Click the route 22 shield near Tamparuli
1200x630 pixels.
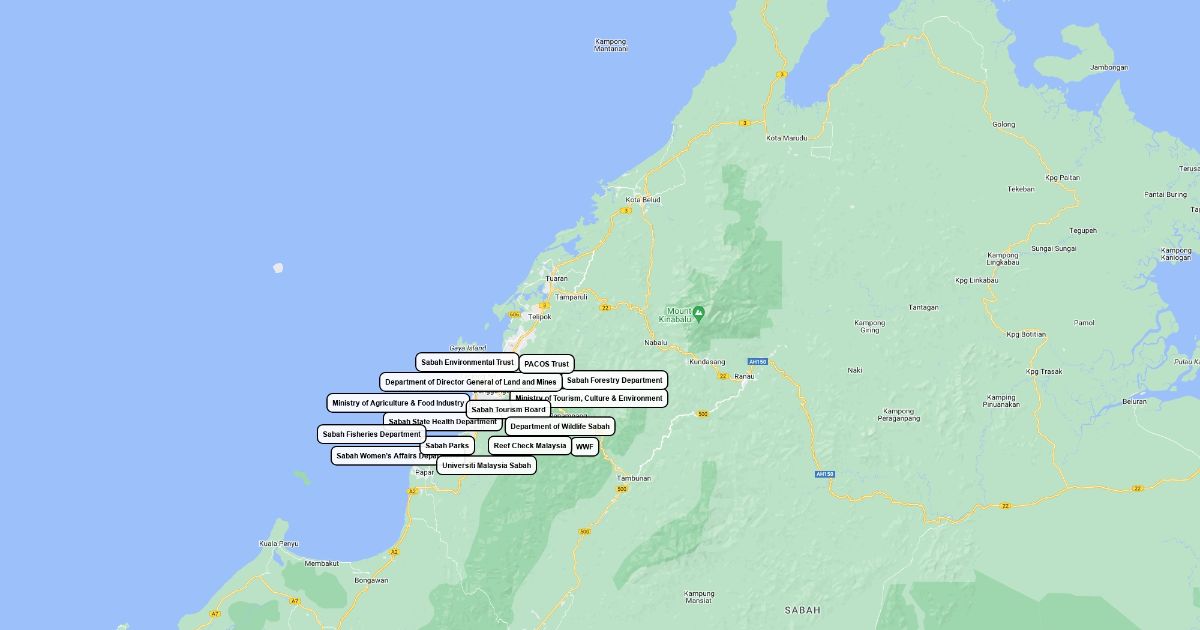(x=605, y=308)
